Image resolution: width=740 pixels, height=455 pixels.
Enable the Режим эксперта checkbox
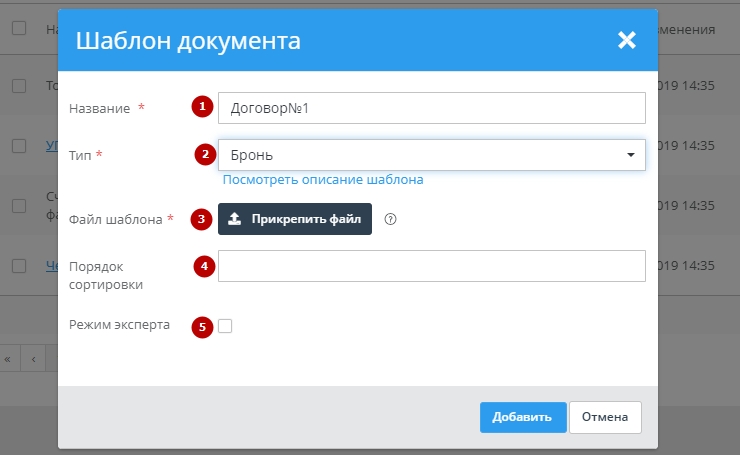pyautogui.click(x=225, y=326)
